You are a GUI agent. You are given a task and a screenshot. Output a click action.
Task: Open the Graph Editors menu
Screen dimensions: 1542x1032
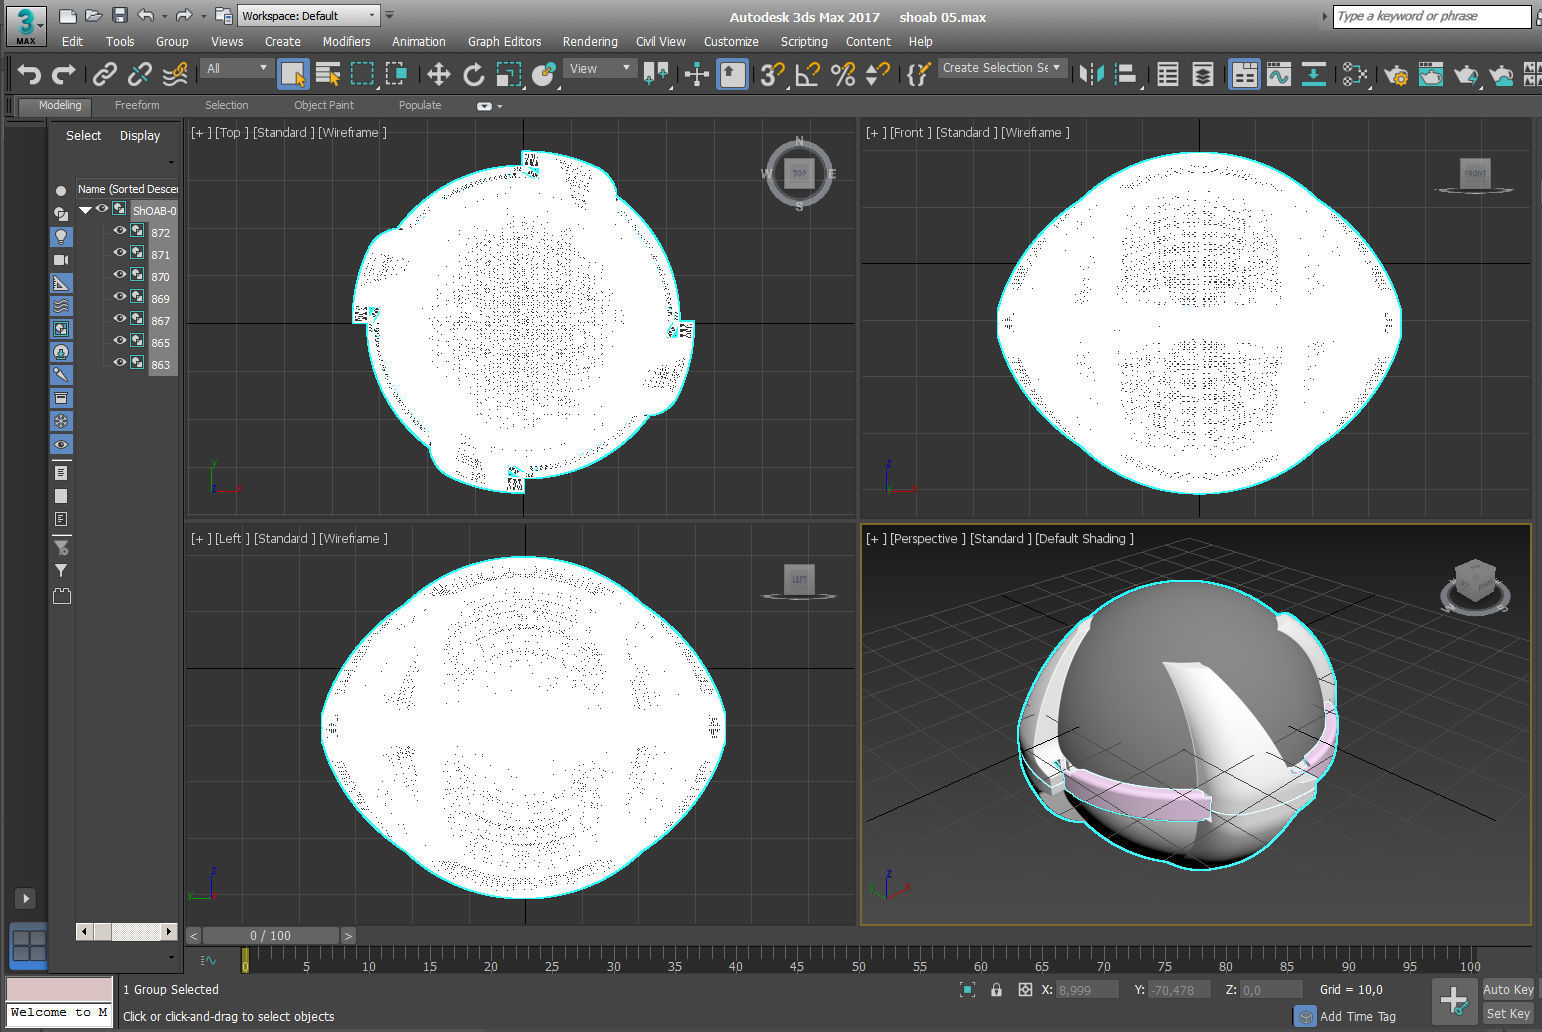pyautogui.click(x=504, y=41)
